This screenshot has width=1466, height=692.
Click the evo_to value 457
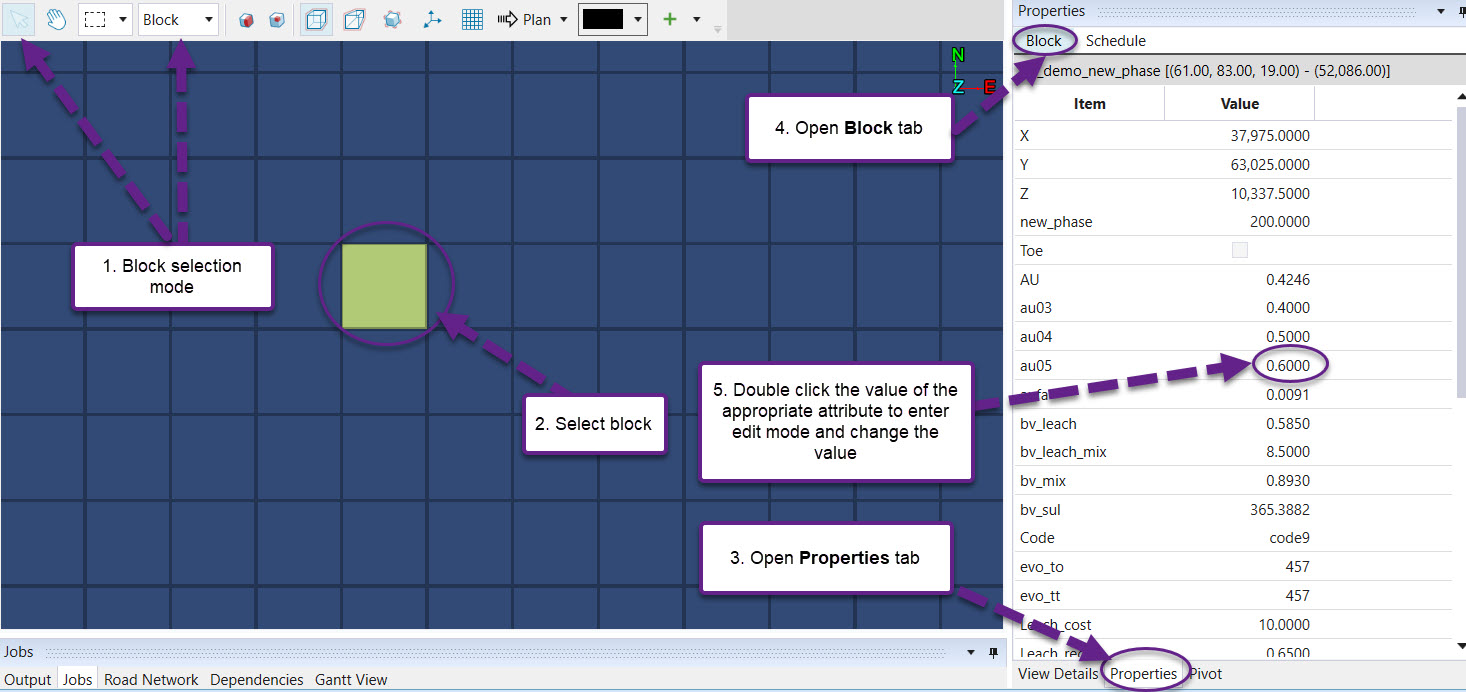coord(1297,567)
